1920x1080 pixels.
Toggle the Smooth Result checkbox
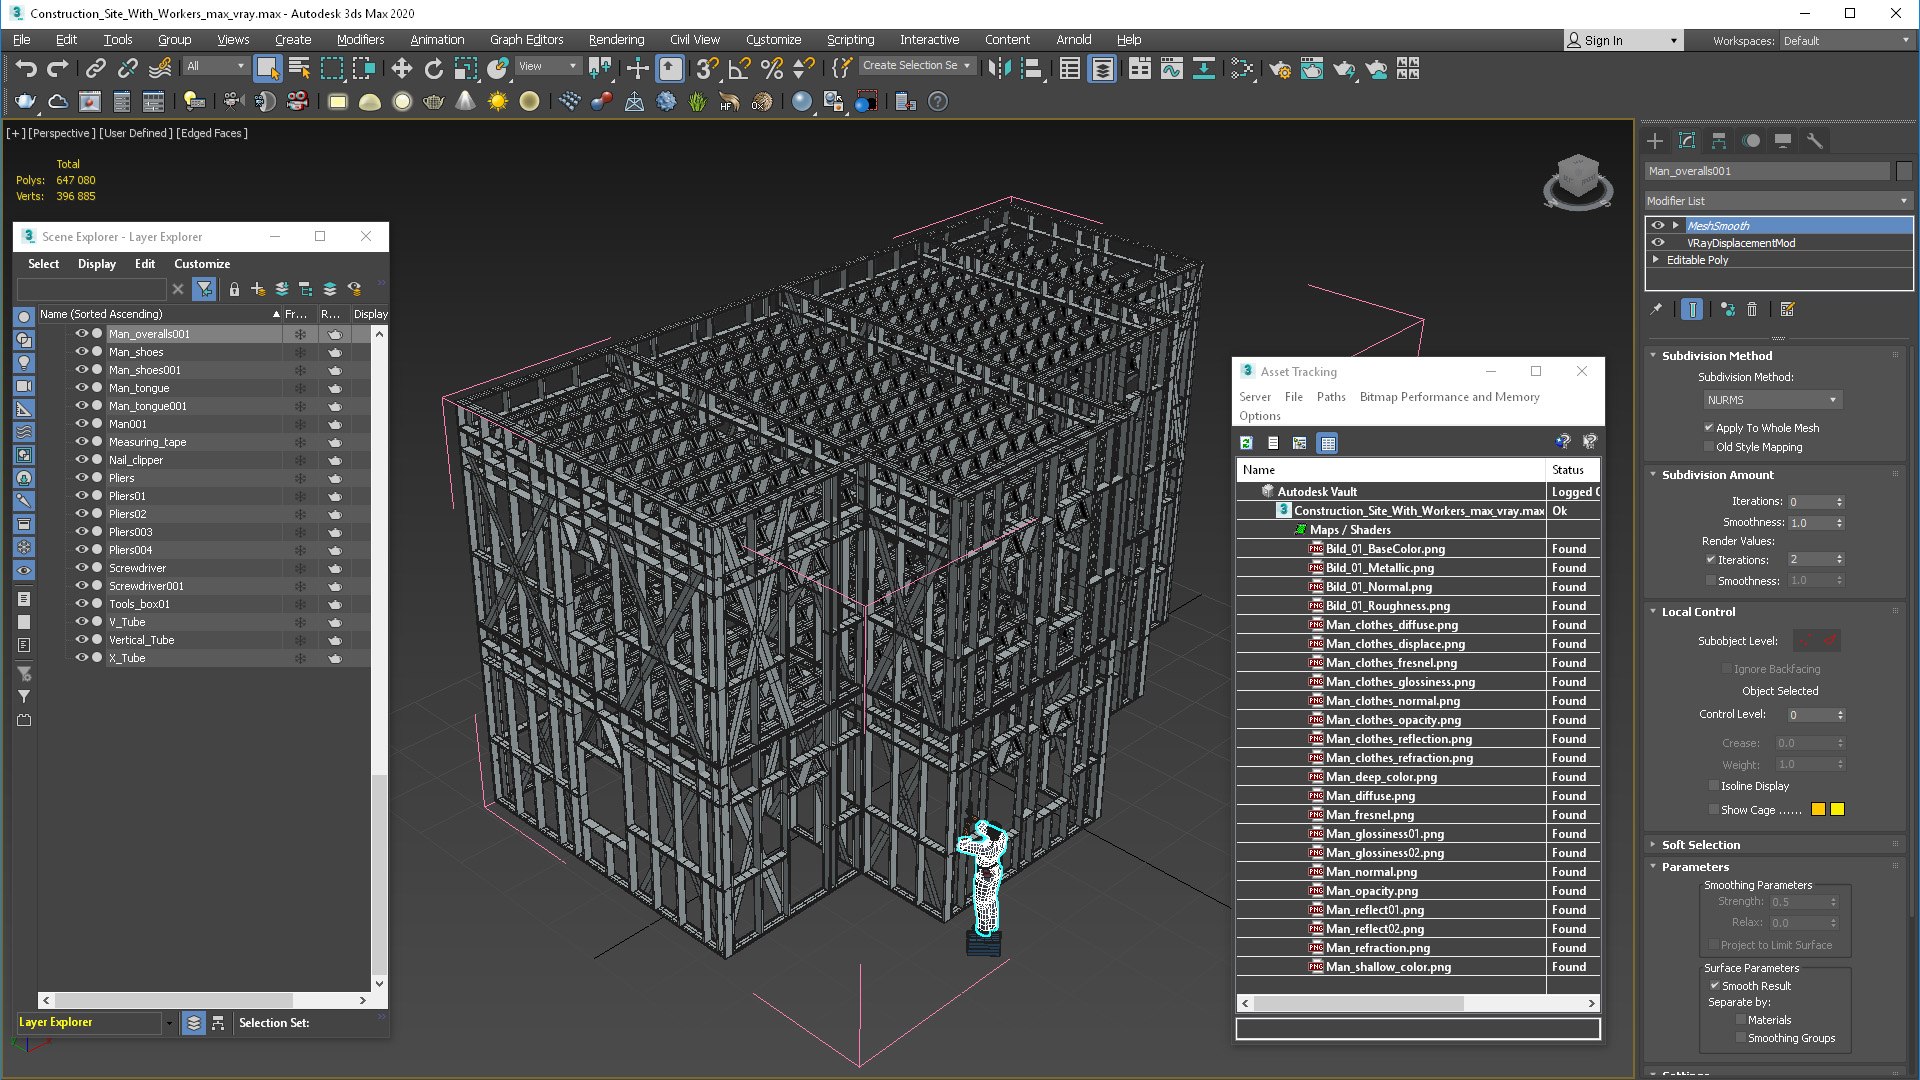click(x=1715, y=986)
